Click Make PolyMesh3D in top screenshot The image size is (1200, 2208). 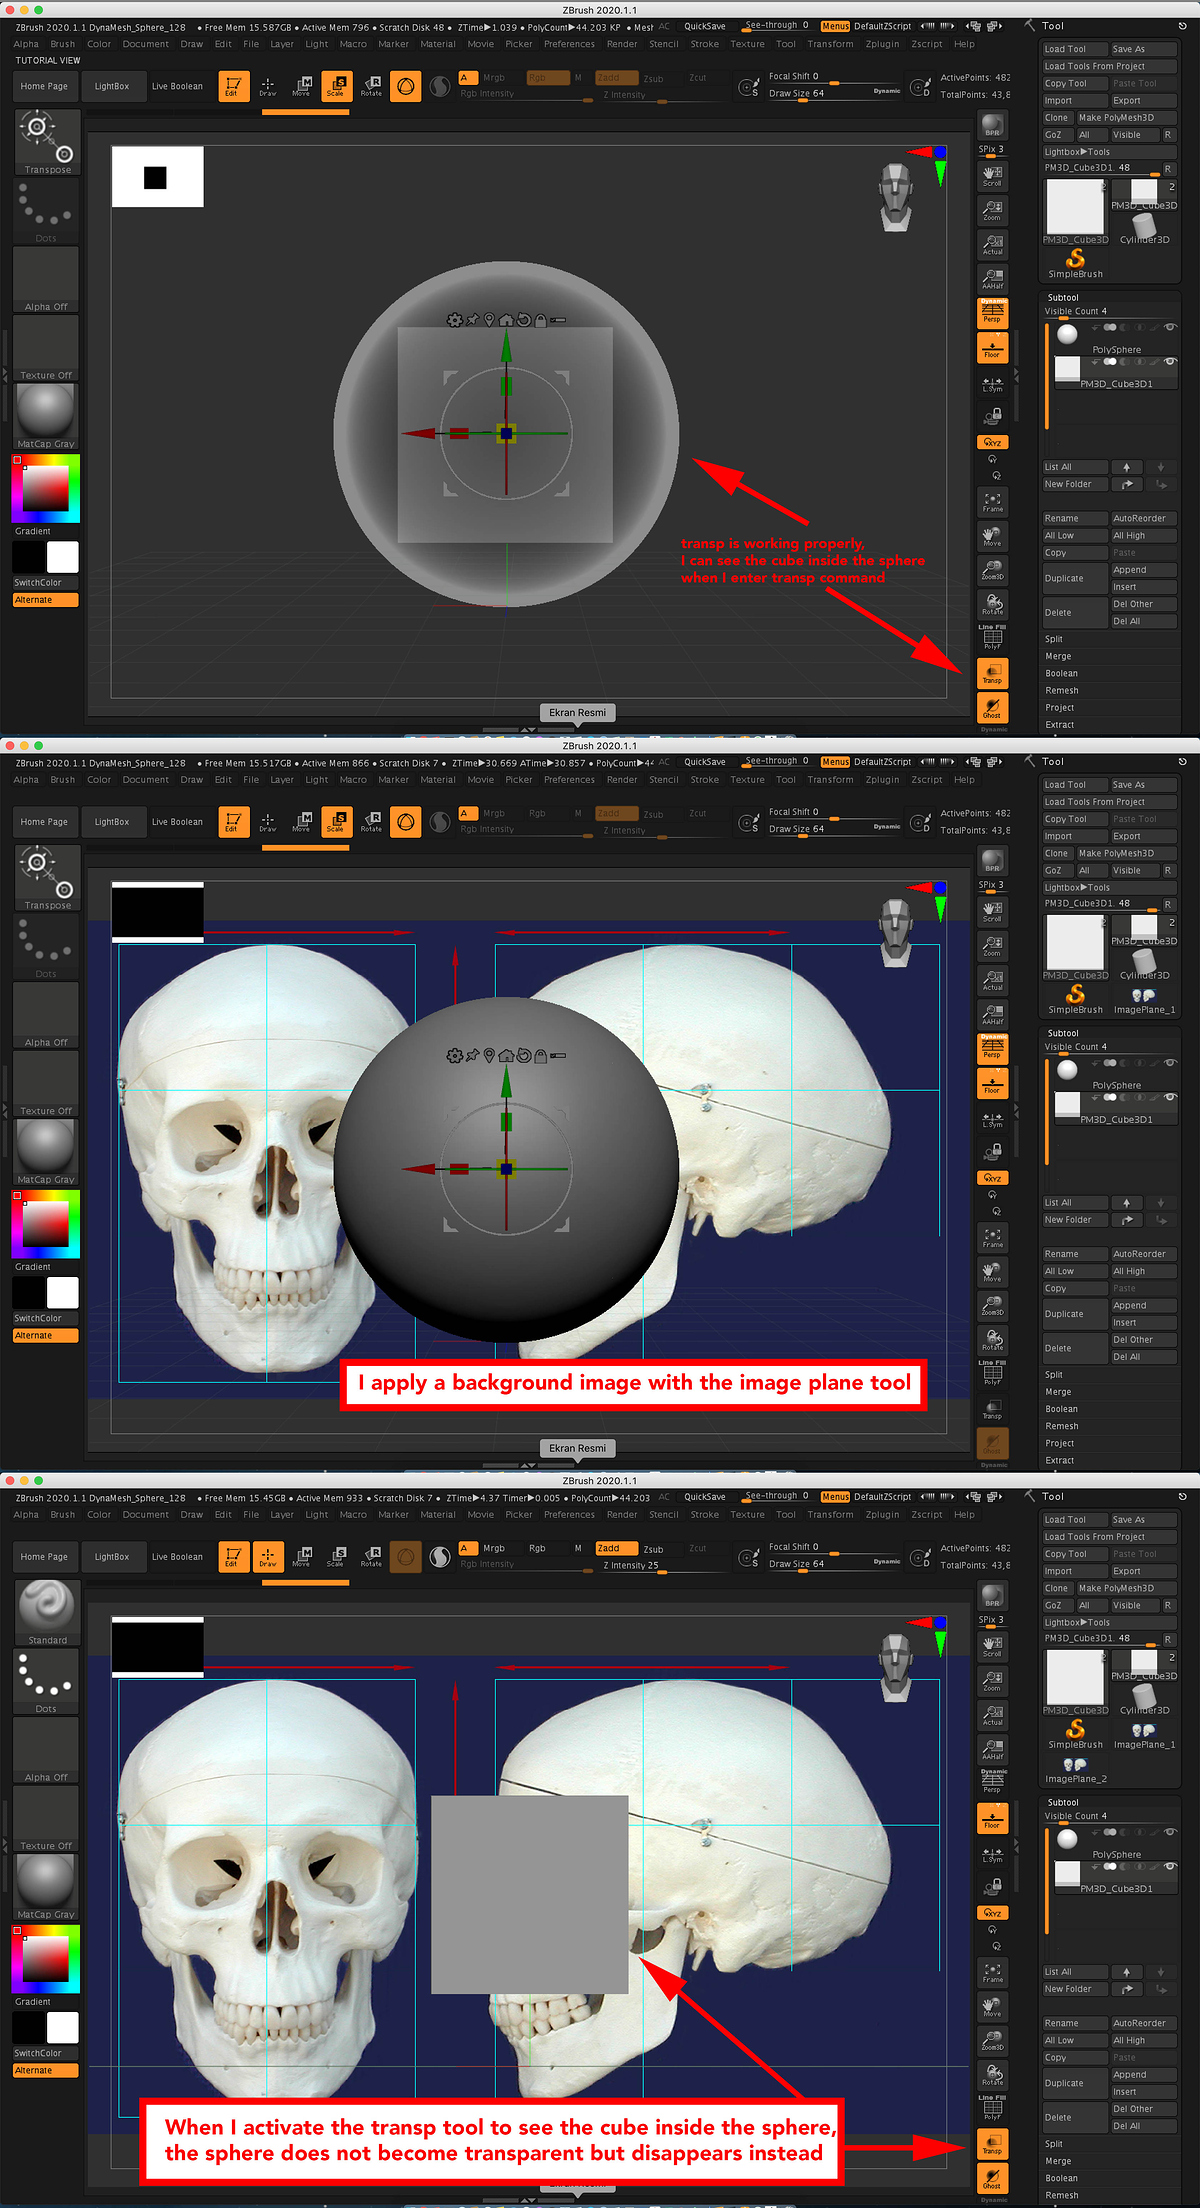tap(1126, 117)
